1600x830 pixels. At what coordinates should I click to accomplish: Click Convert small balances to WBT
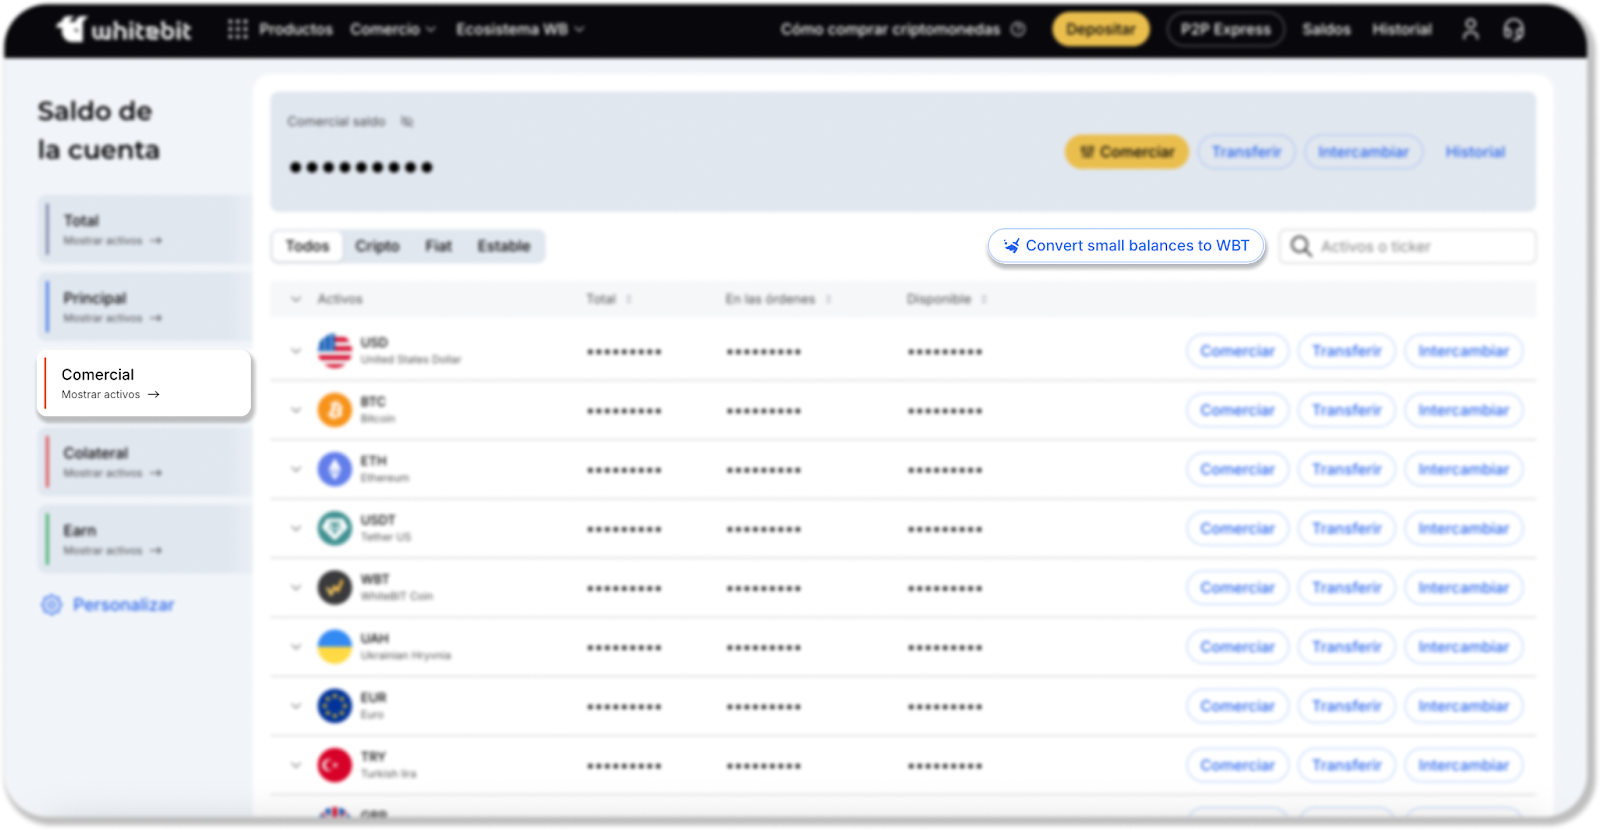click(1126, 246)
